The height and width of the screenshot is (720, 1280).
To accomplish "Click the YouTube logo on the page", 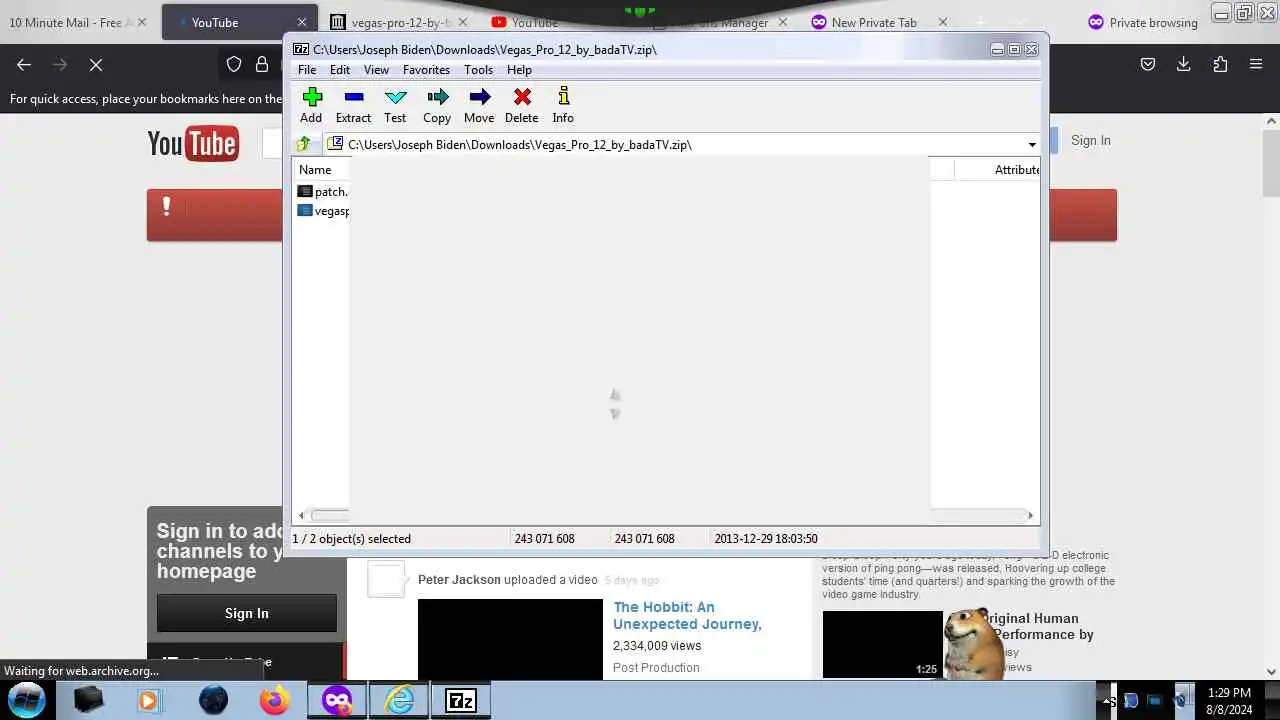I will pyautogui.click(x=193, y=144).
